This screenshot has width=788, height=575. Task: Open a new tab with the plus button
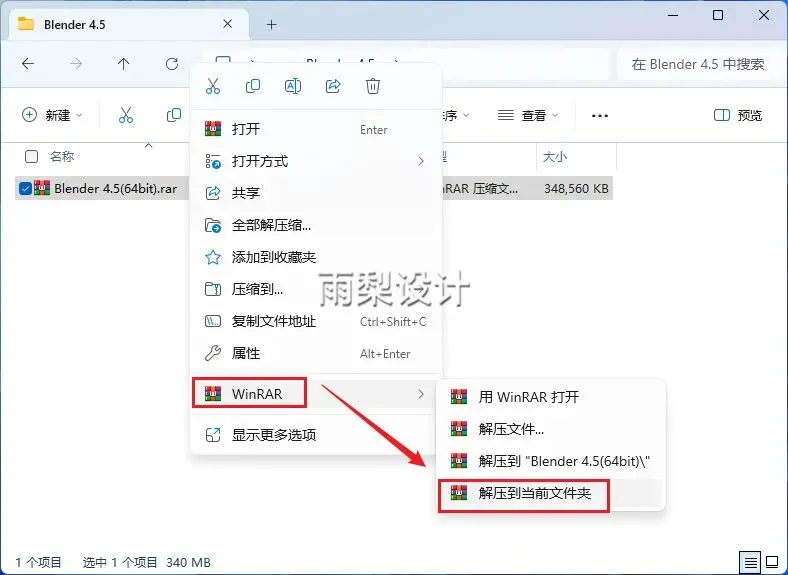coord(271,24)
